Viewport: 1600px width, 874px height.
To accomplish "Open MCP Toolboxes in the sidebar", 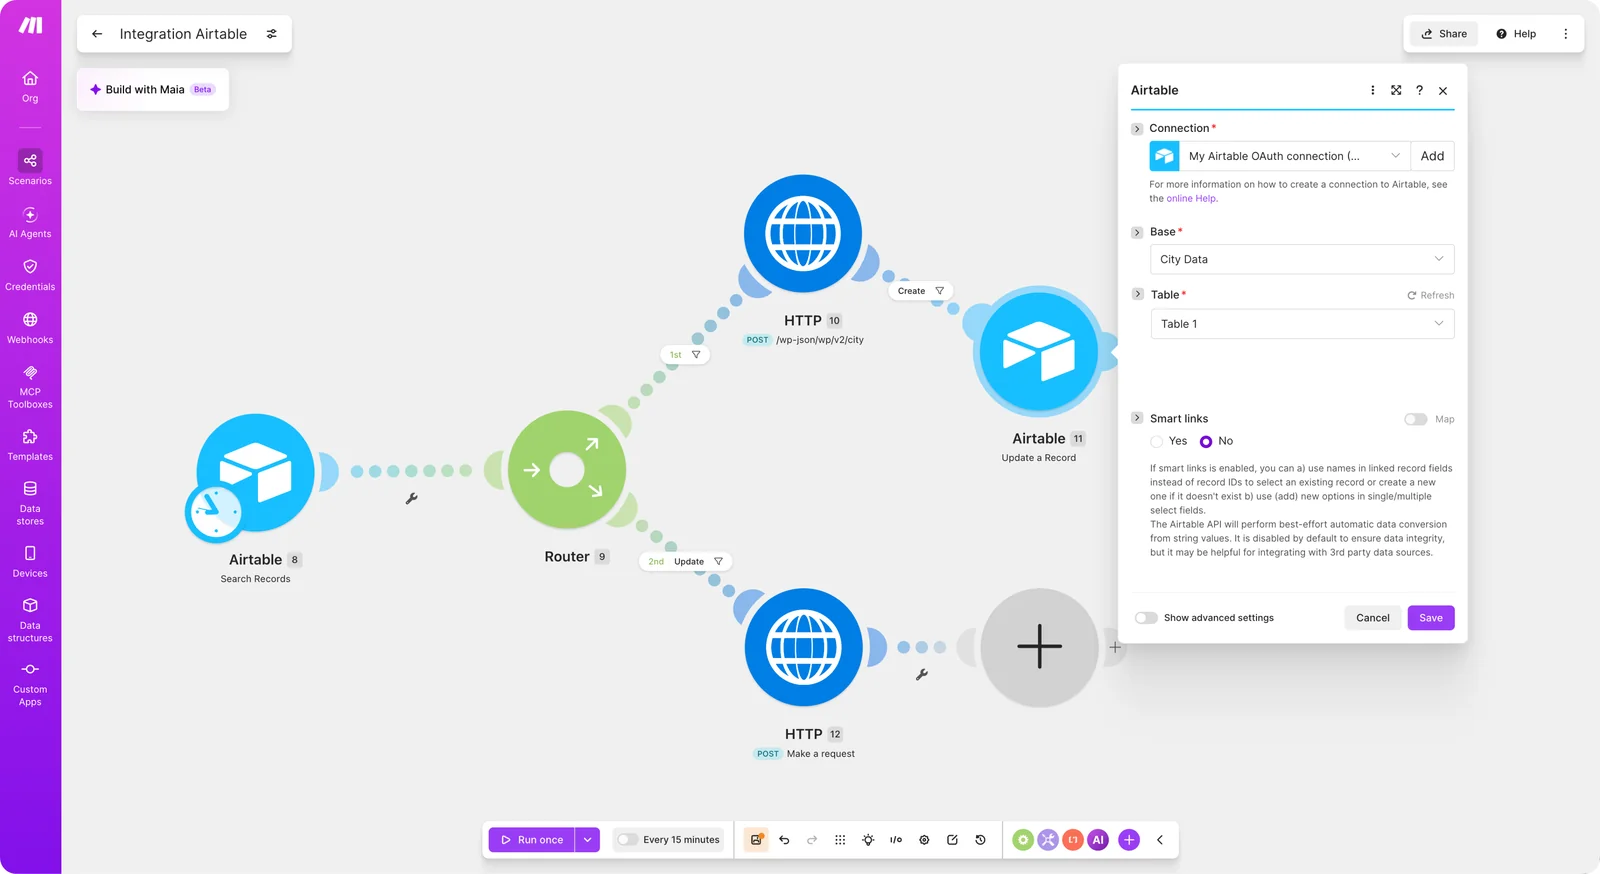I will (x=30, y=386).
